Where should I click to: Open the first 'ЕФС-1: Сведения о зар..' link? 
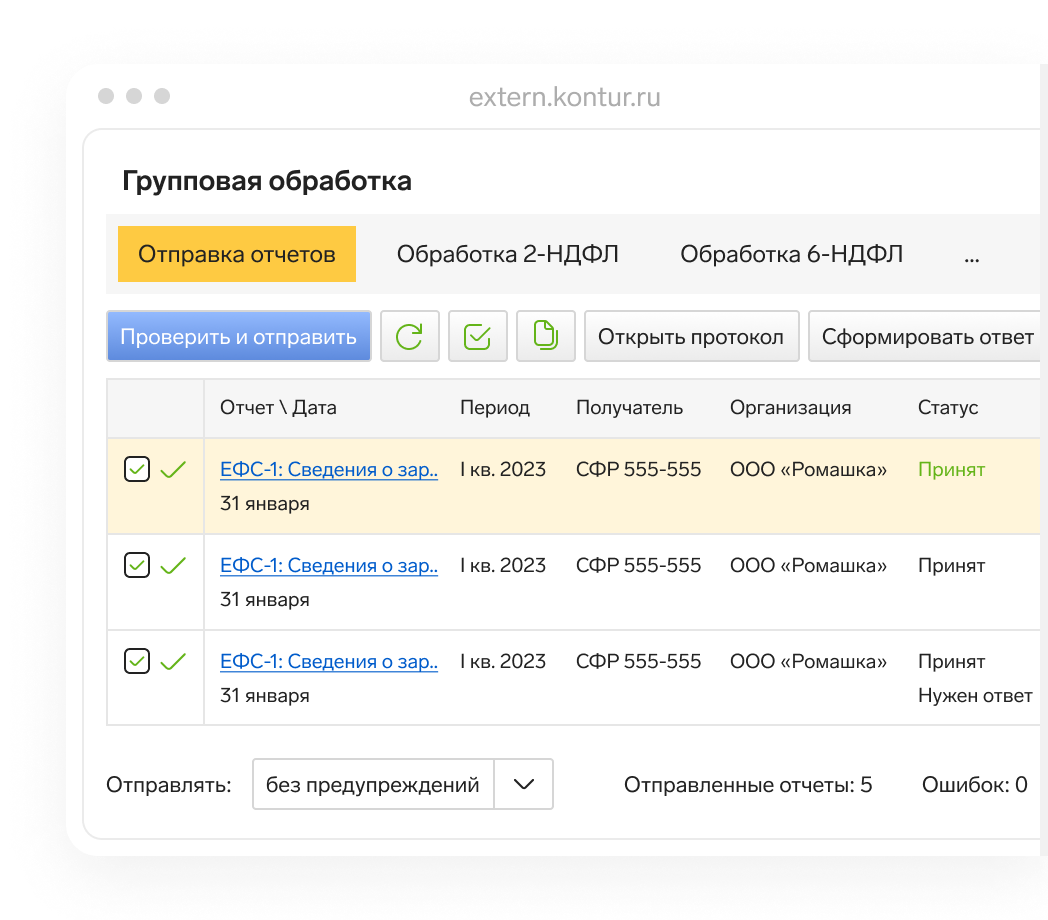click(x=329, y=469)
